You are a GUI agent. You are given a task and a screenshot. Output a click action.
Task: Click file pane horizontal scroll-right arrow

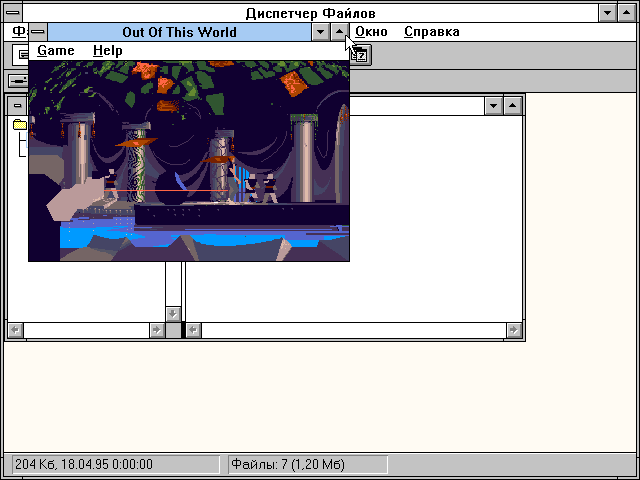(x=514, y=330)
